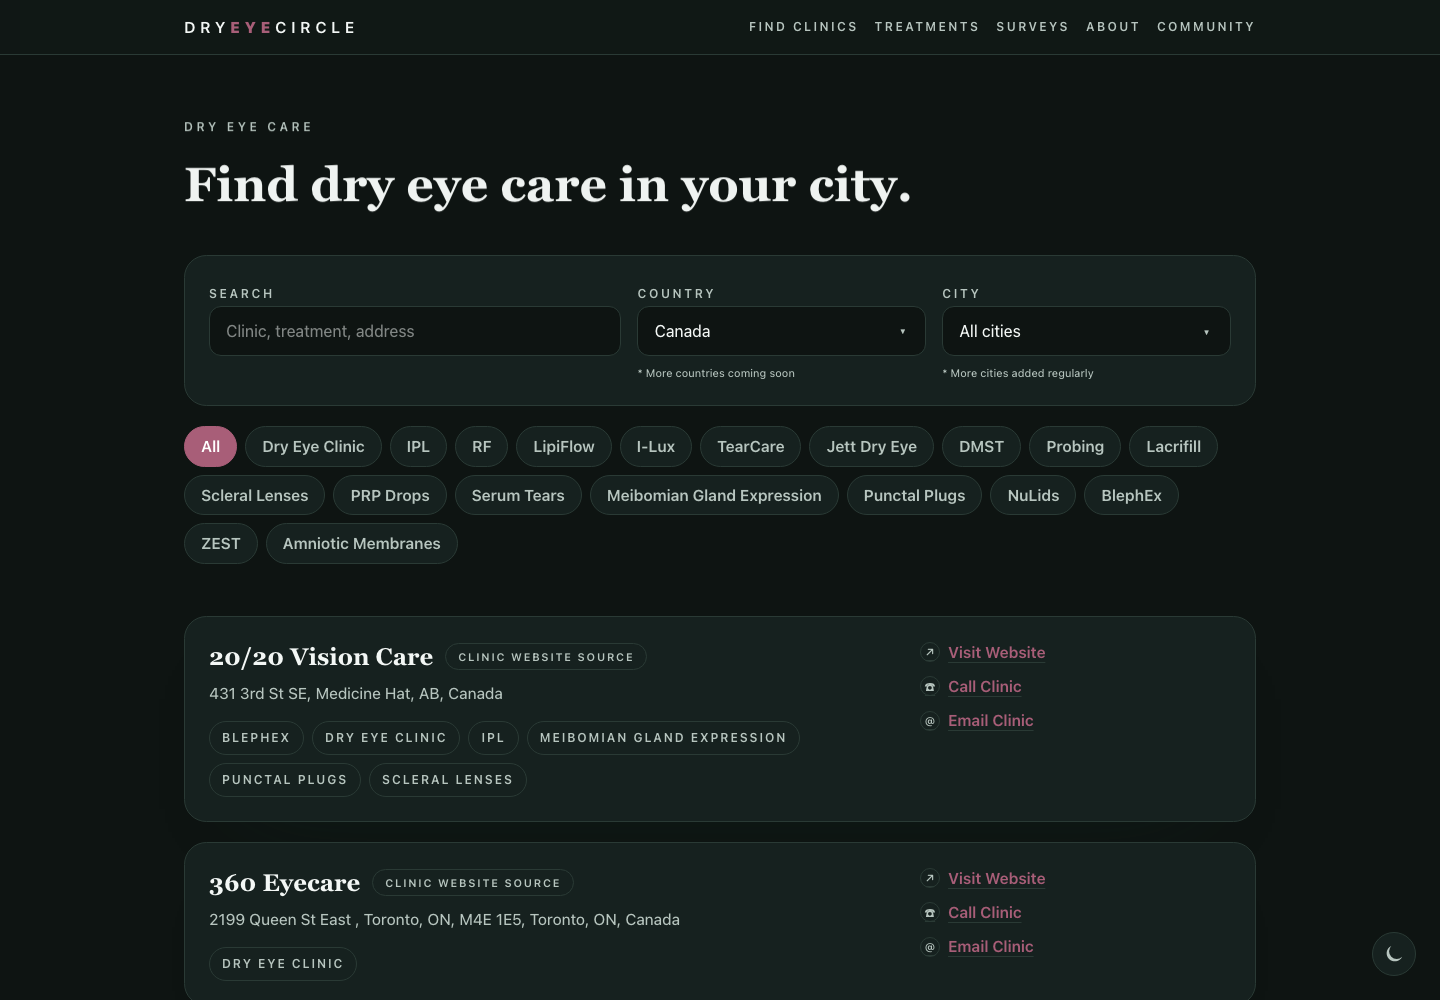This screenshot has height=1000, width=1440.
Task: Select the BlephEx filter chip
Action: (x=1131, y=495)
